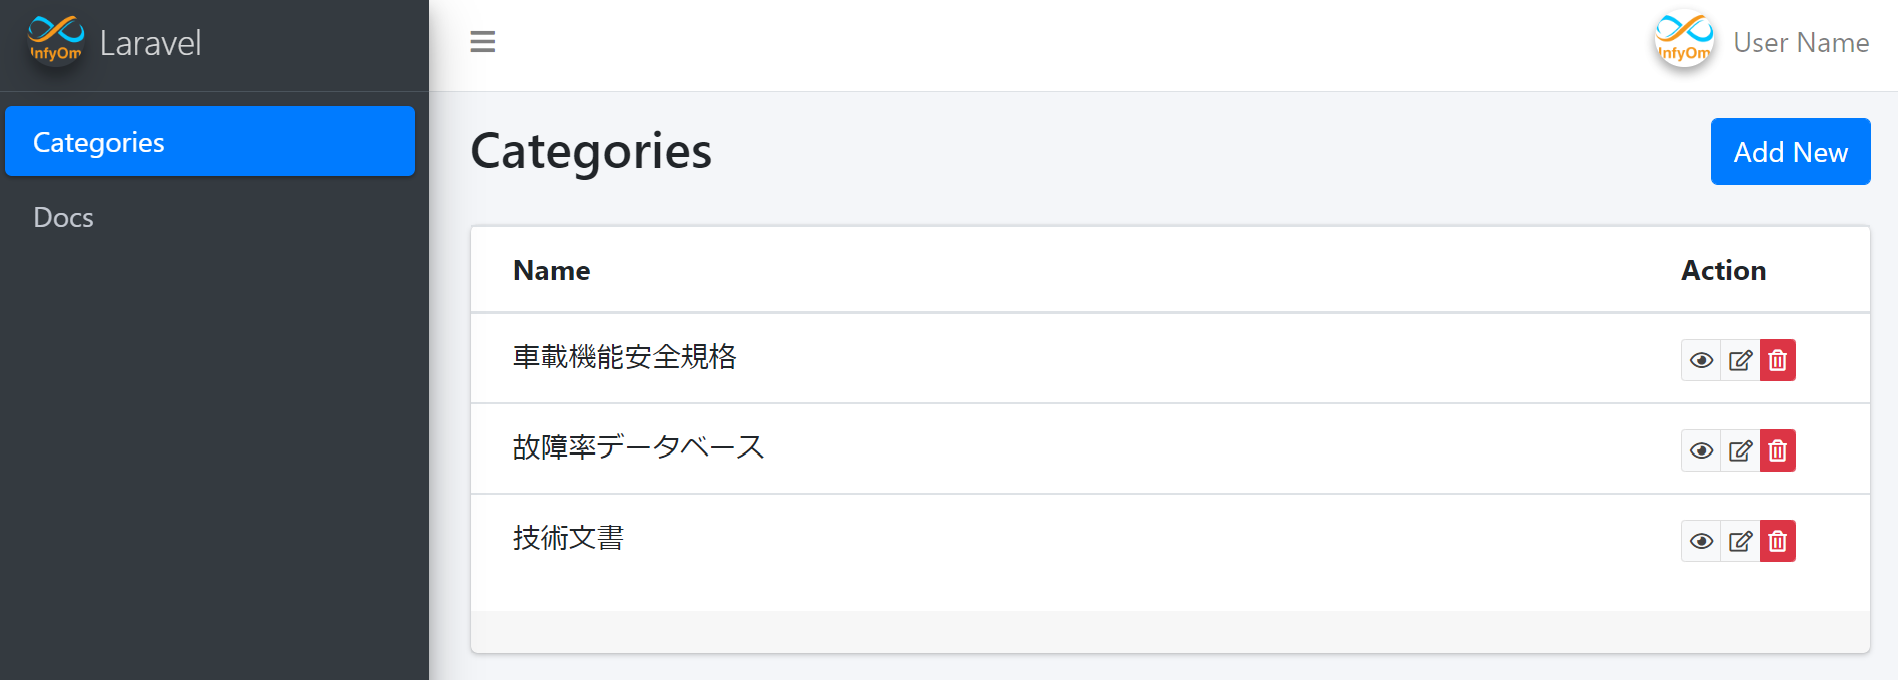Click the blue Categories highlight bar
This screenshot has height=680, width=1898.
pyautogui.click(x=209, y=141)
